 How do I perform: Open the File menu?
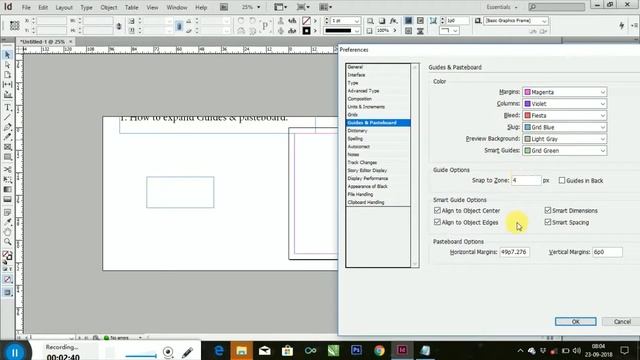point(26,7)
